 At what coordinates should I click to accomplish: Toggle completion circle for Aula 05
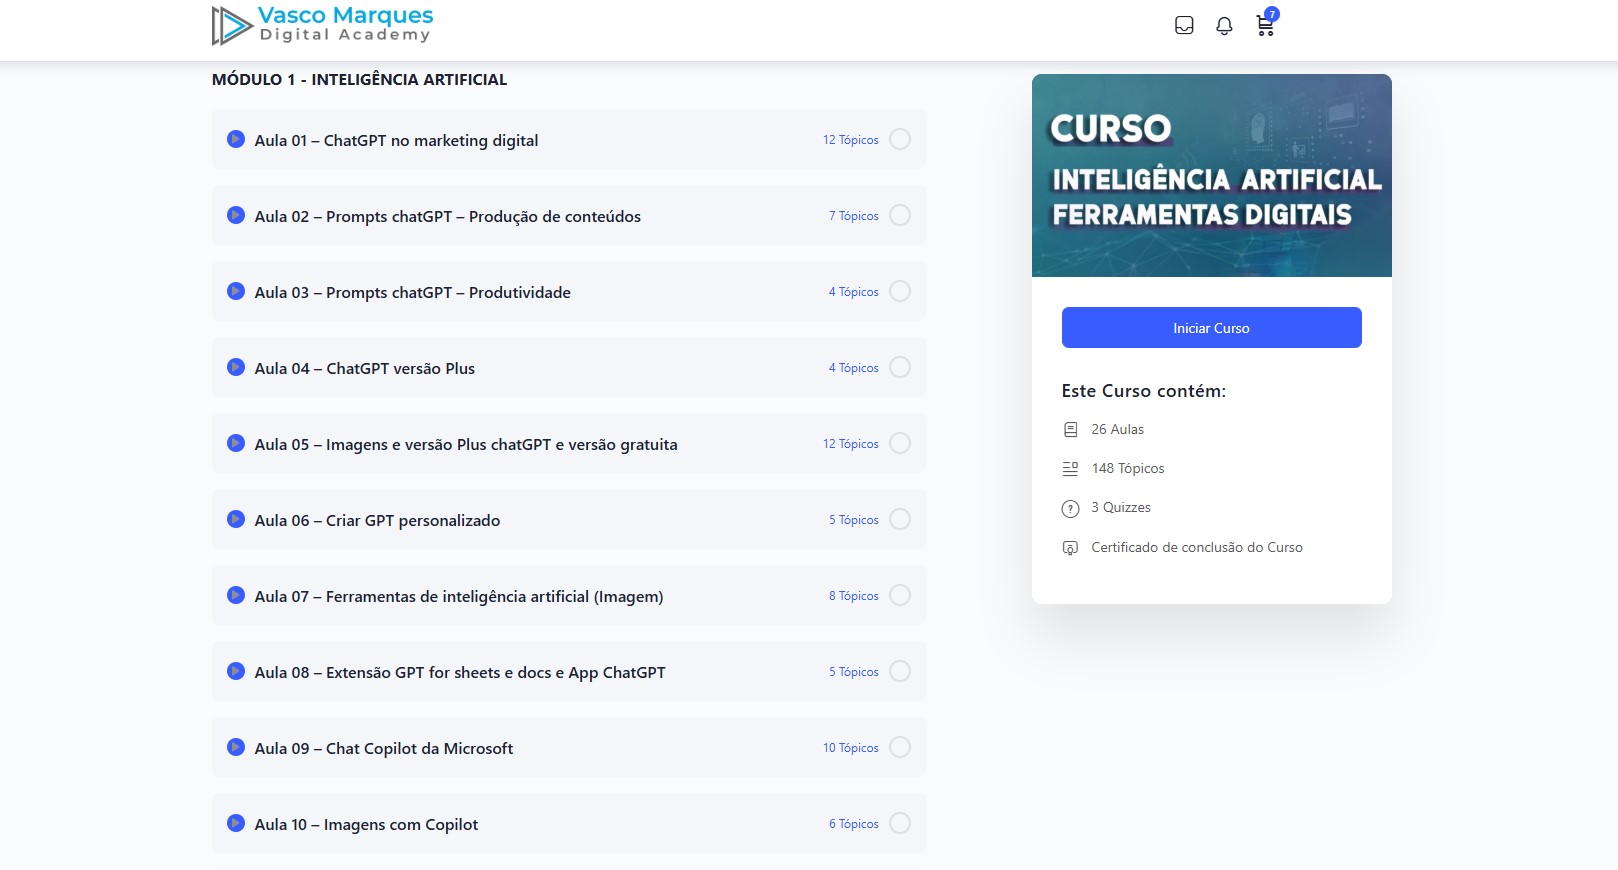900,443
